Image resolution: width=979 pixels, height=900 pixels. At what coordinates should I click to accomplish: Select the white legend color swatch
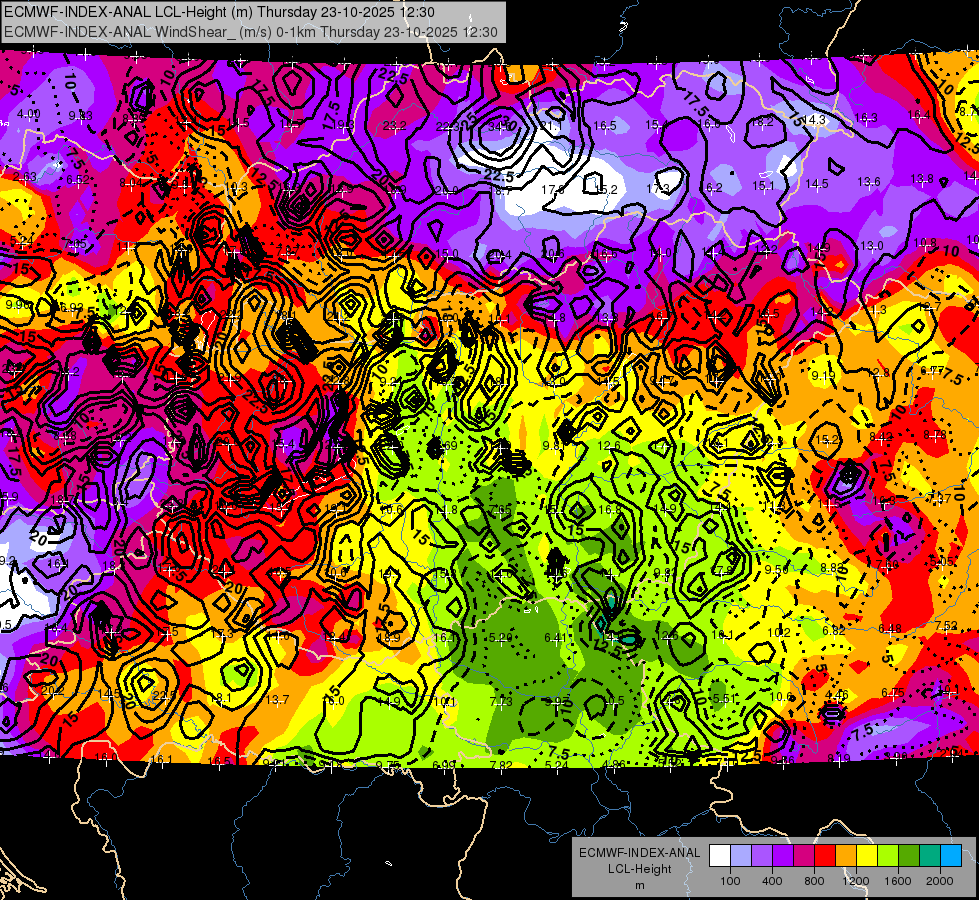coord(720,856)
